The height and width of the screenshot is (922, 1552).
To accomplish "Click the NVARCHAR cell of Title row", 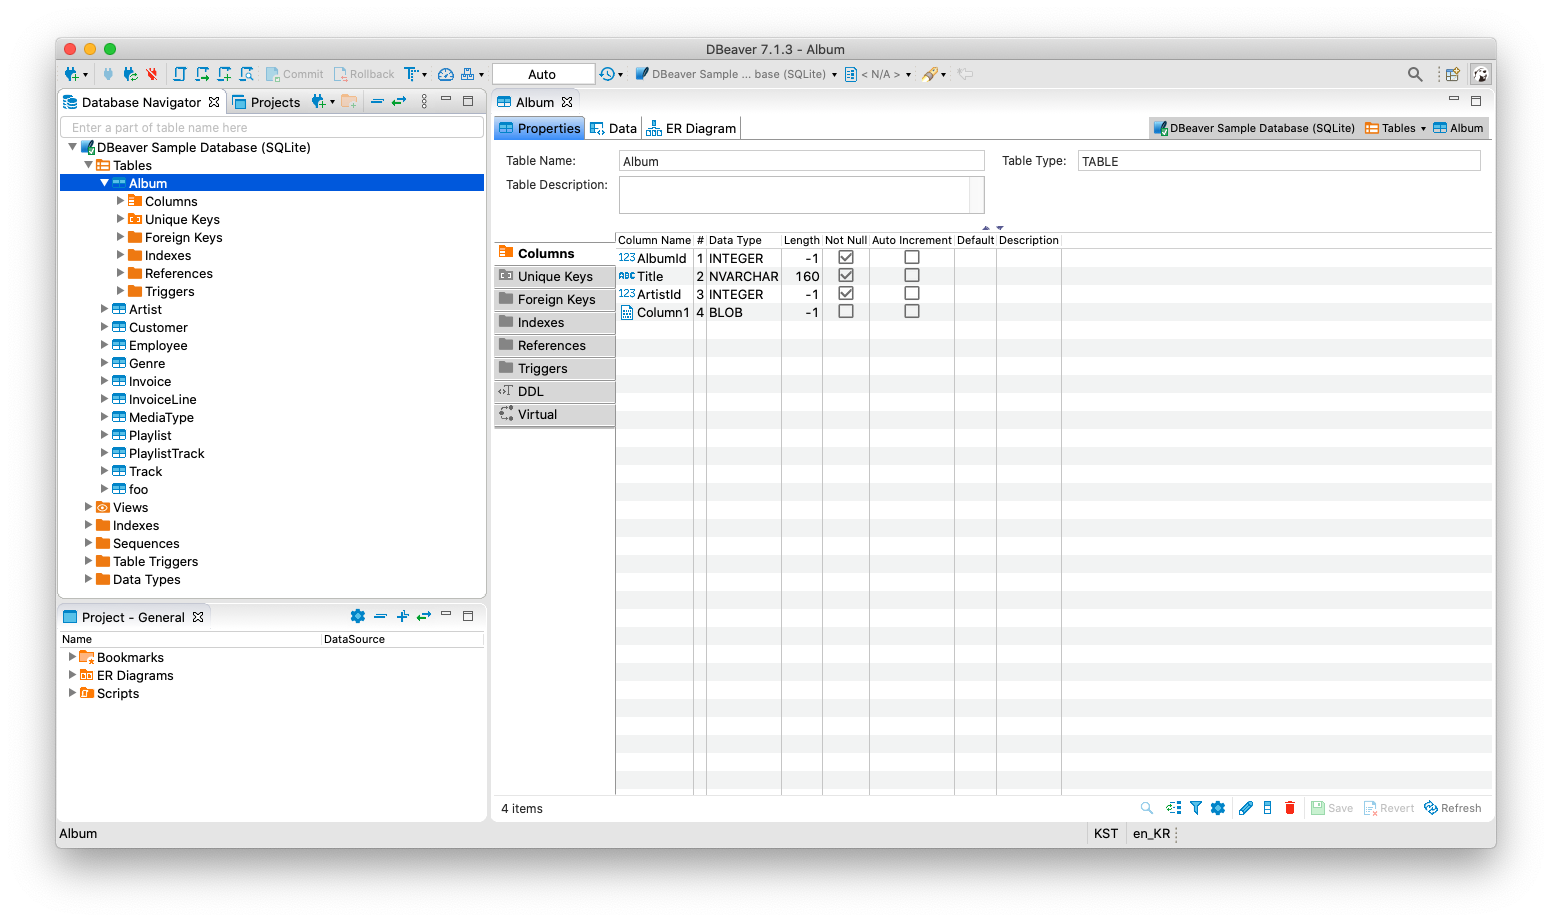I will tap(743, 276).
